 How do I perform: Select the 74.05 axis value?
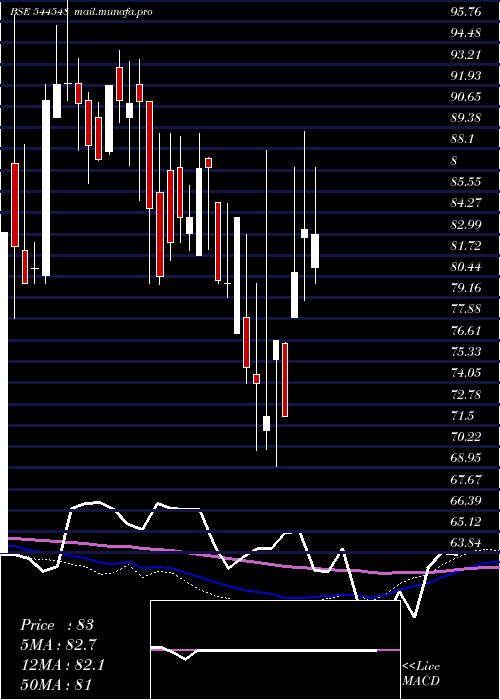click(x=466, y=373)
